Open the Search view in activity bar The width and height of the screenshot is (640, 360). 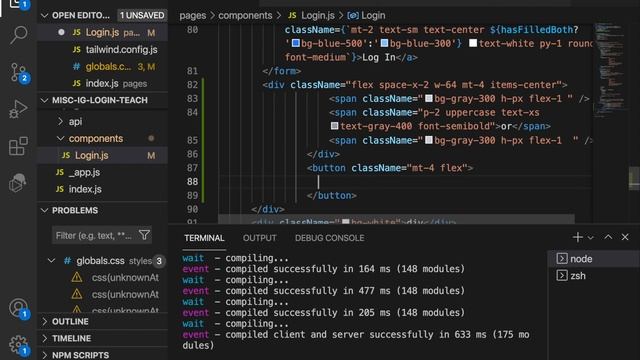pos(18,35)
